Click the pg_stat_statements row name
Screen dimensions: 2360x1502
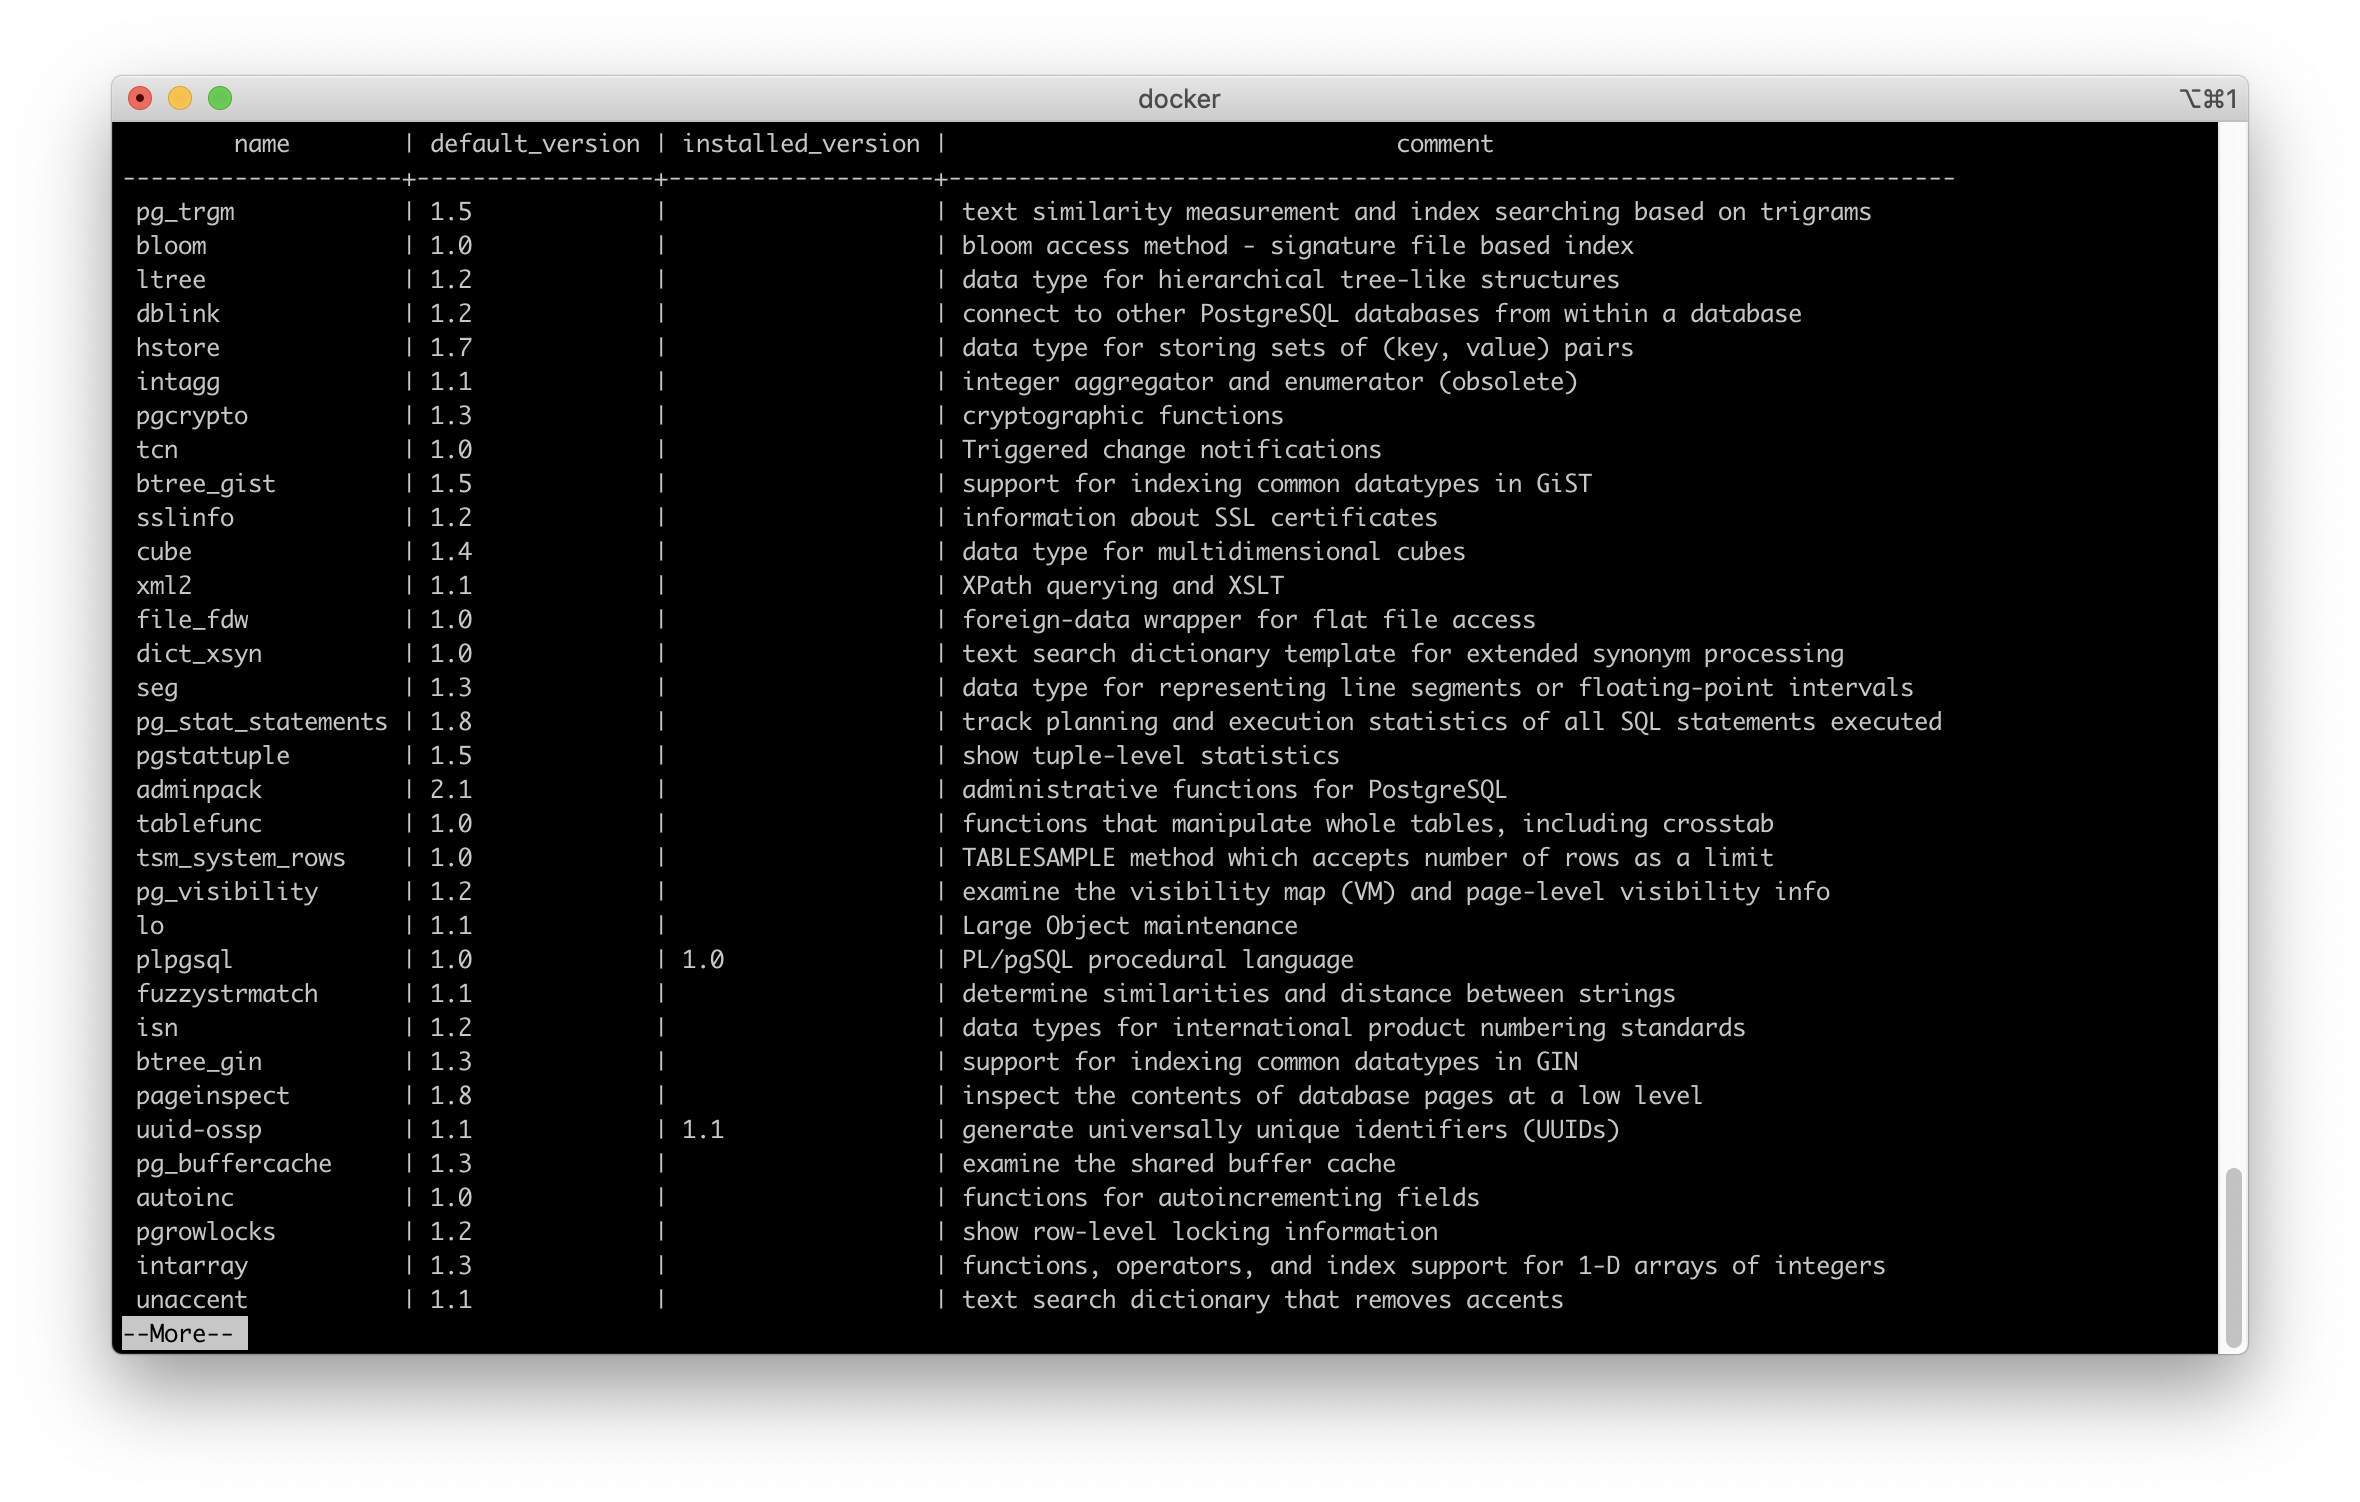[x=262, y=722]
